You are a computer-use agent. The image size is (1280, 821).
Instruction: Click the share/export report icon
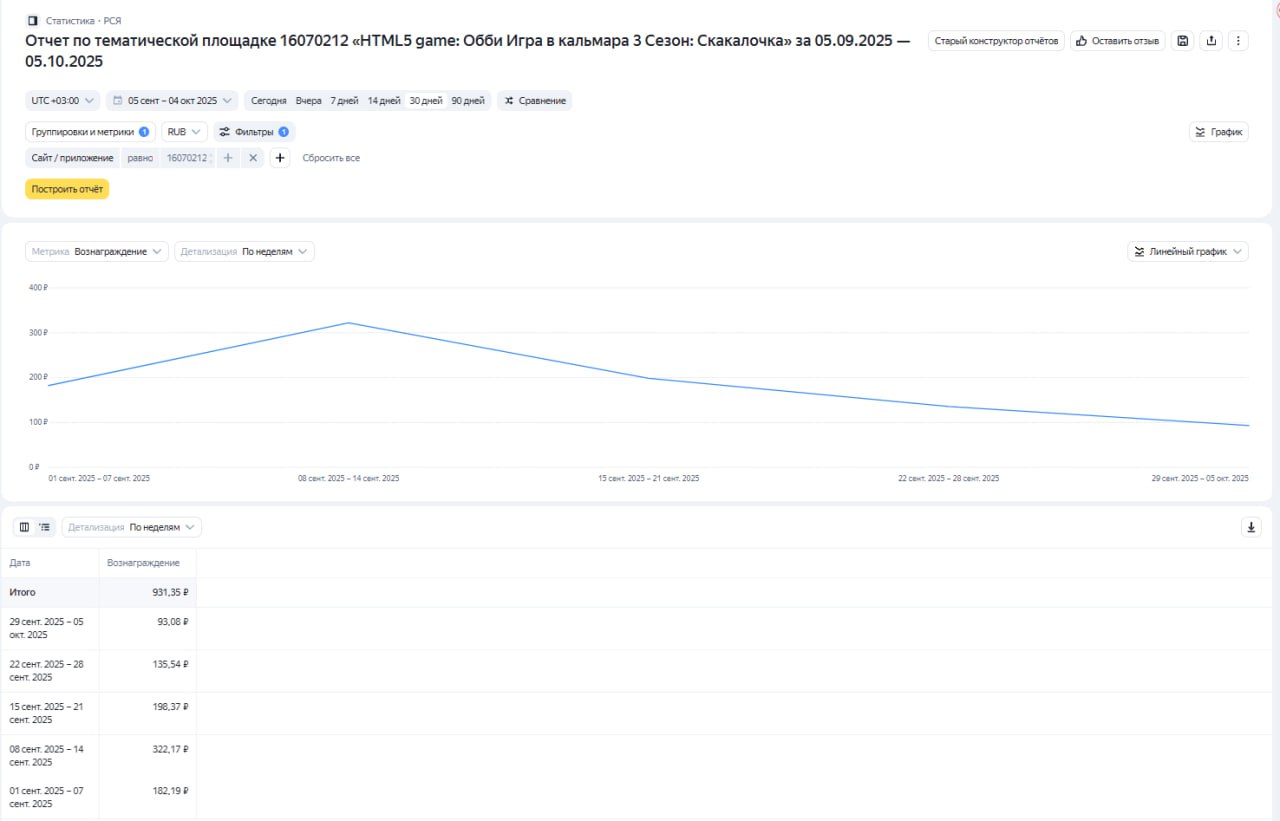1211,41
